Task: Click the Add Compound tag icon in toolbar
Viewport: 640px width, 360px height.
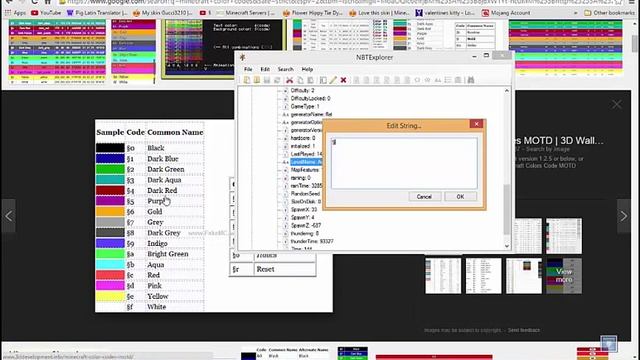Action: tap(458, 80)
